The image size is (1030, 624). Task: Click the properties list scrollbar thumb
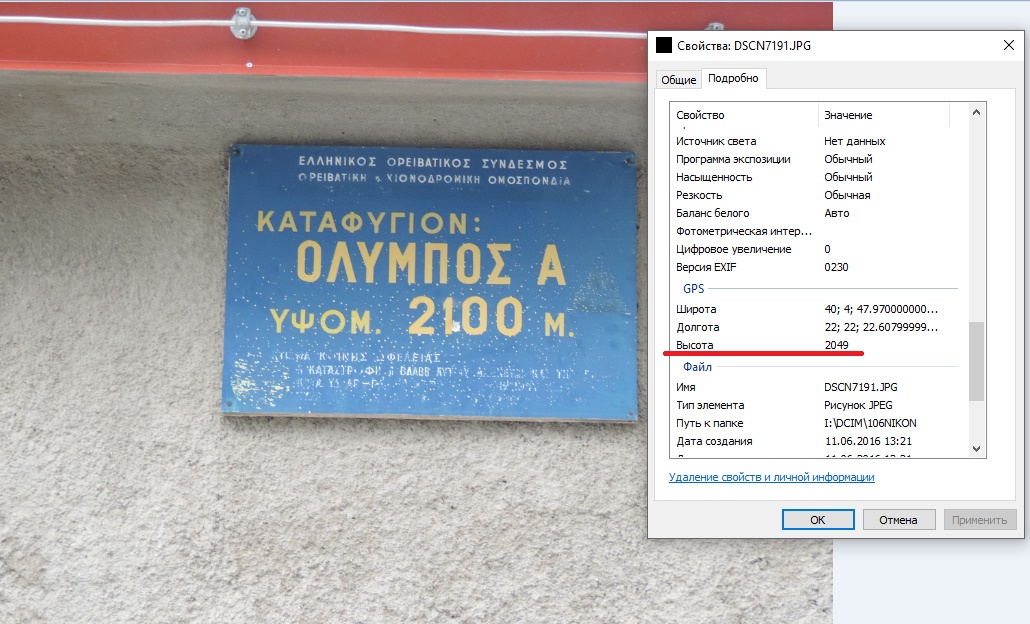(976, 360)
